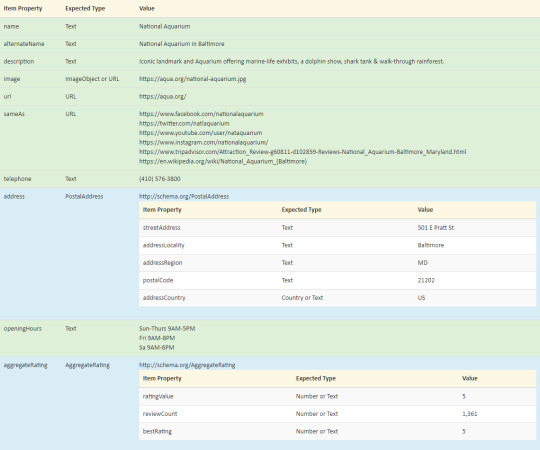Click 'AggregateRating' expected type cell

[87, 365]
